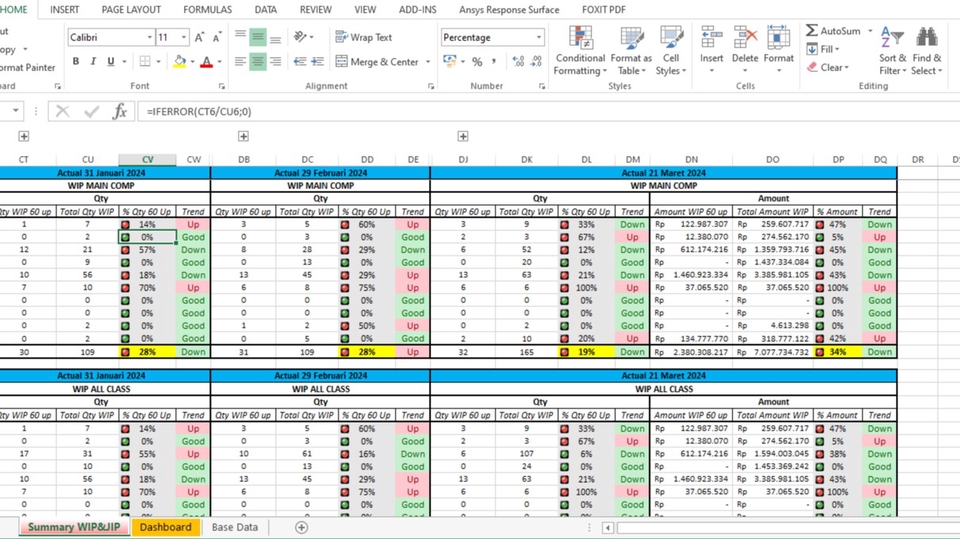Image resolution: width=960 pixels, height=539 pixels.
Task: Align text to top
Action: coord(241,37)
